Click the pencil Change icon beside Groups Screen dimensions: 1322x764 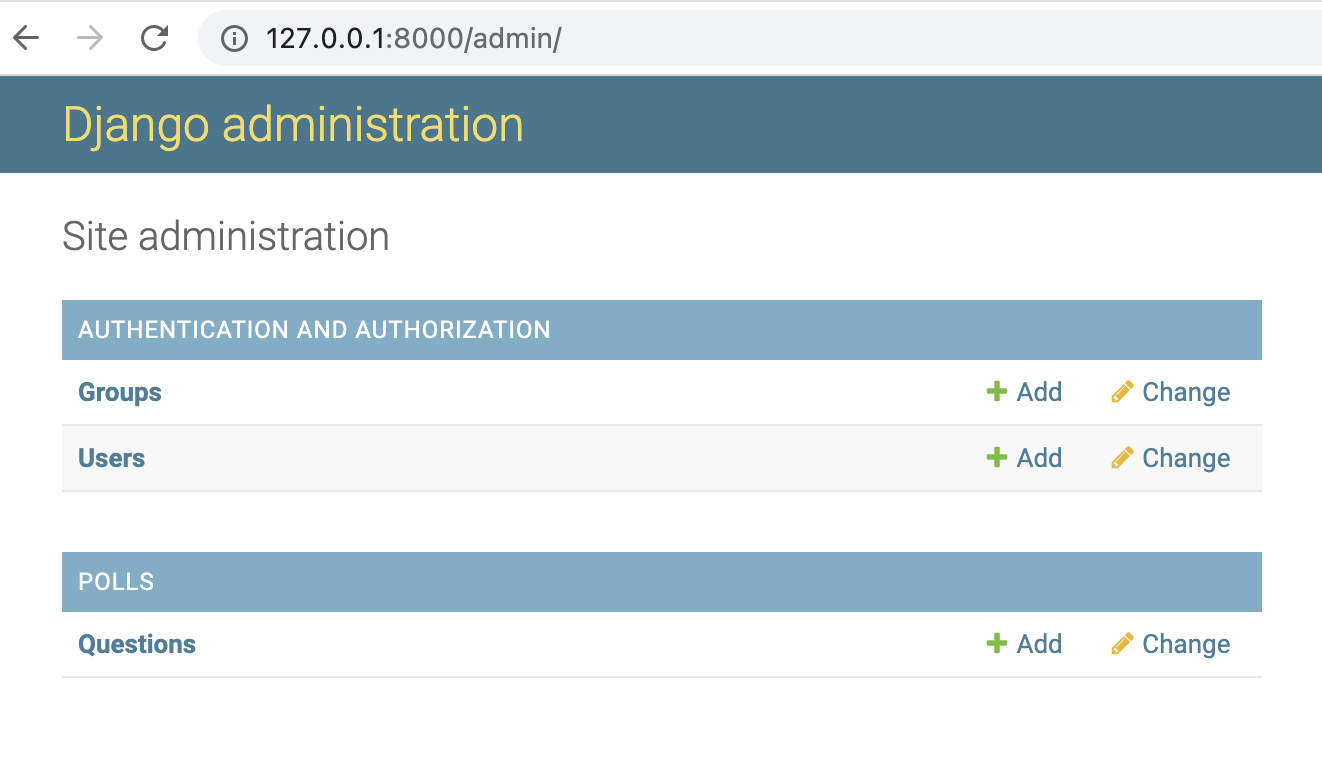(1122, 391)
